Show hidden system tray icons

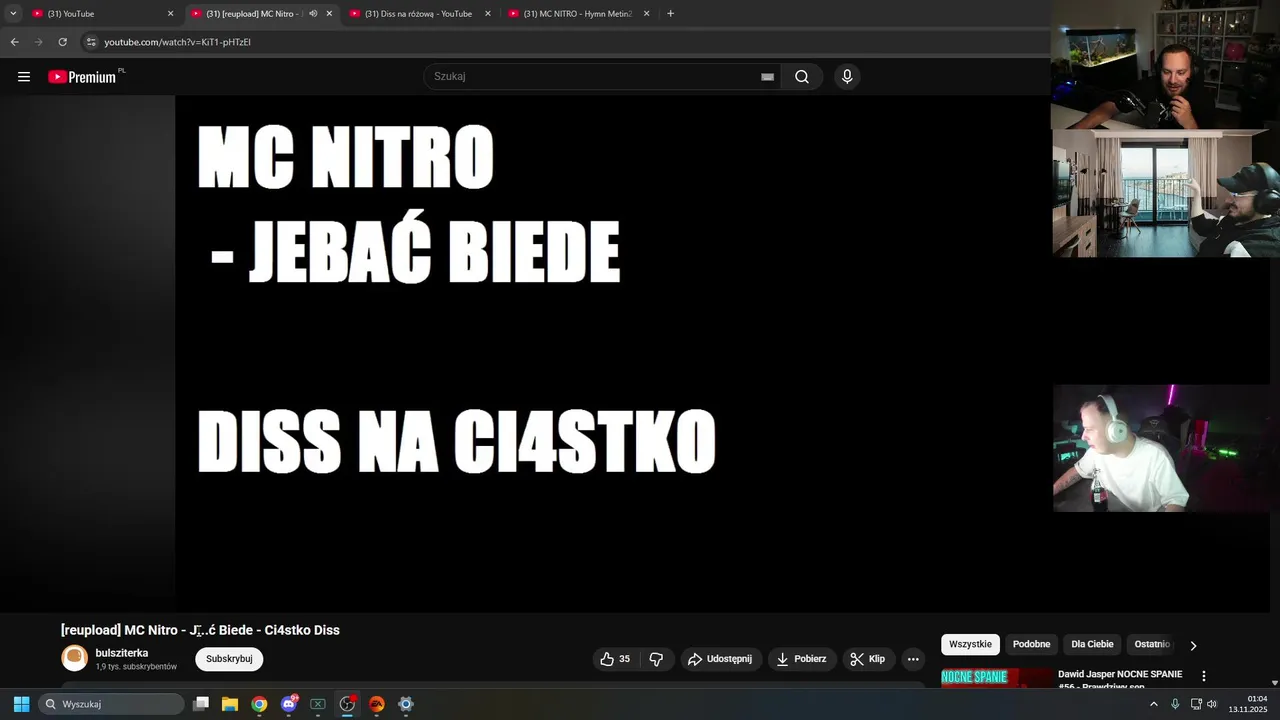click(1154, 704)
